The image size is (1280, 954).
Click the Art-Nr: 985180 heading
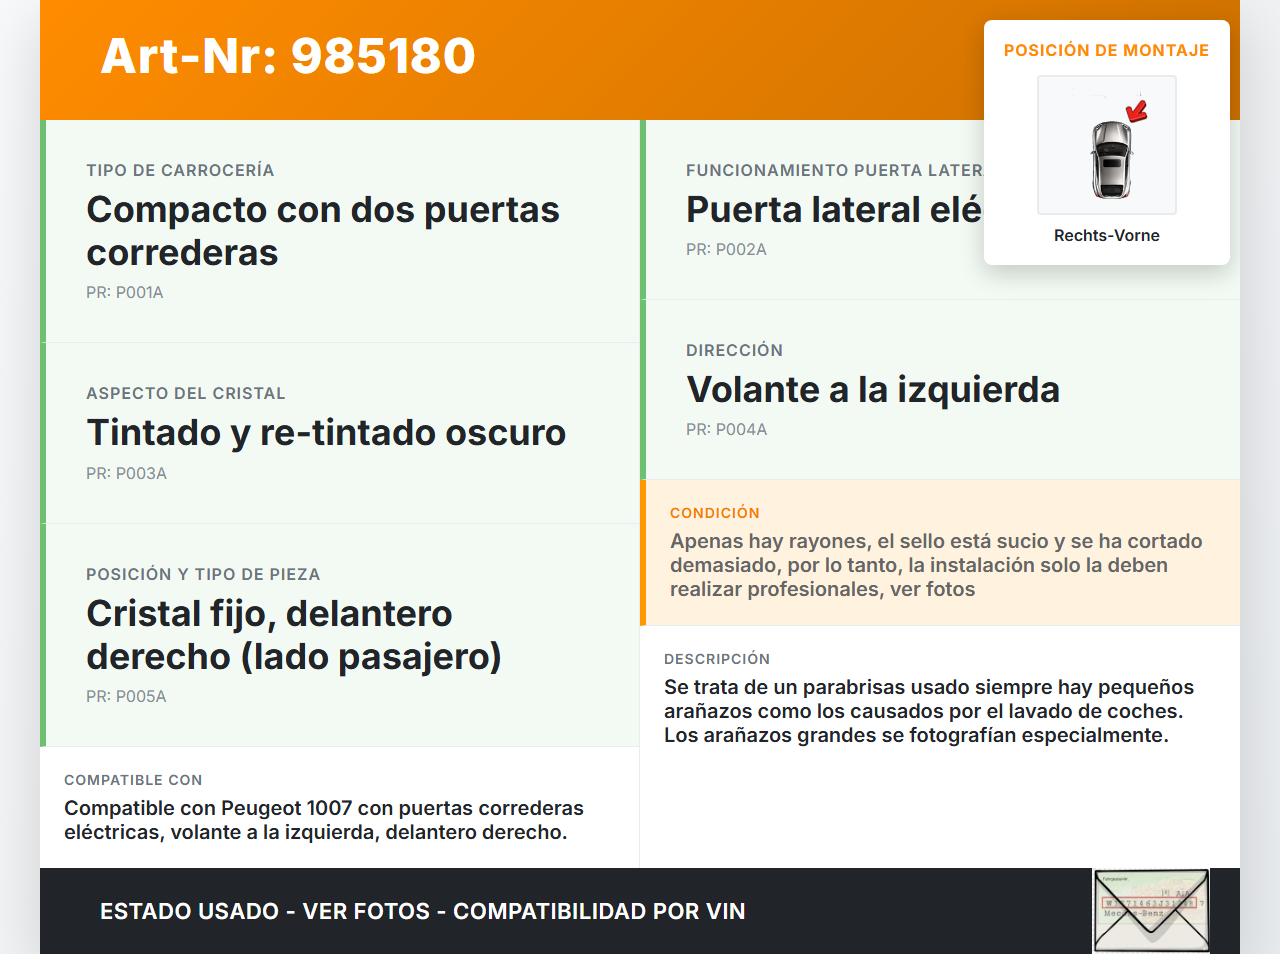tap(288, 56)
